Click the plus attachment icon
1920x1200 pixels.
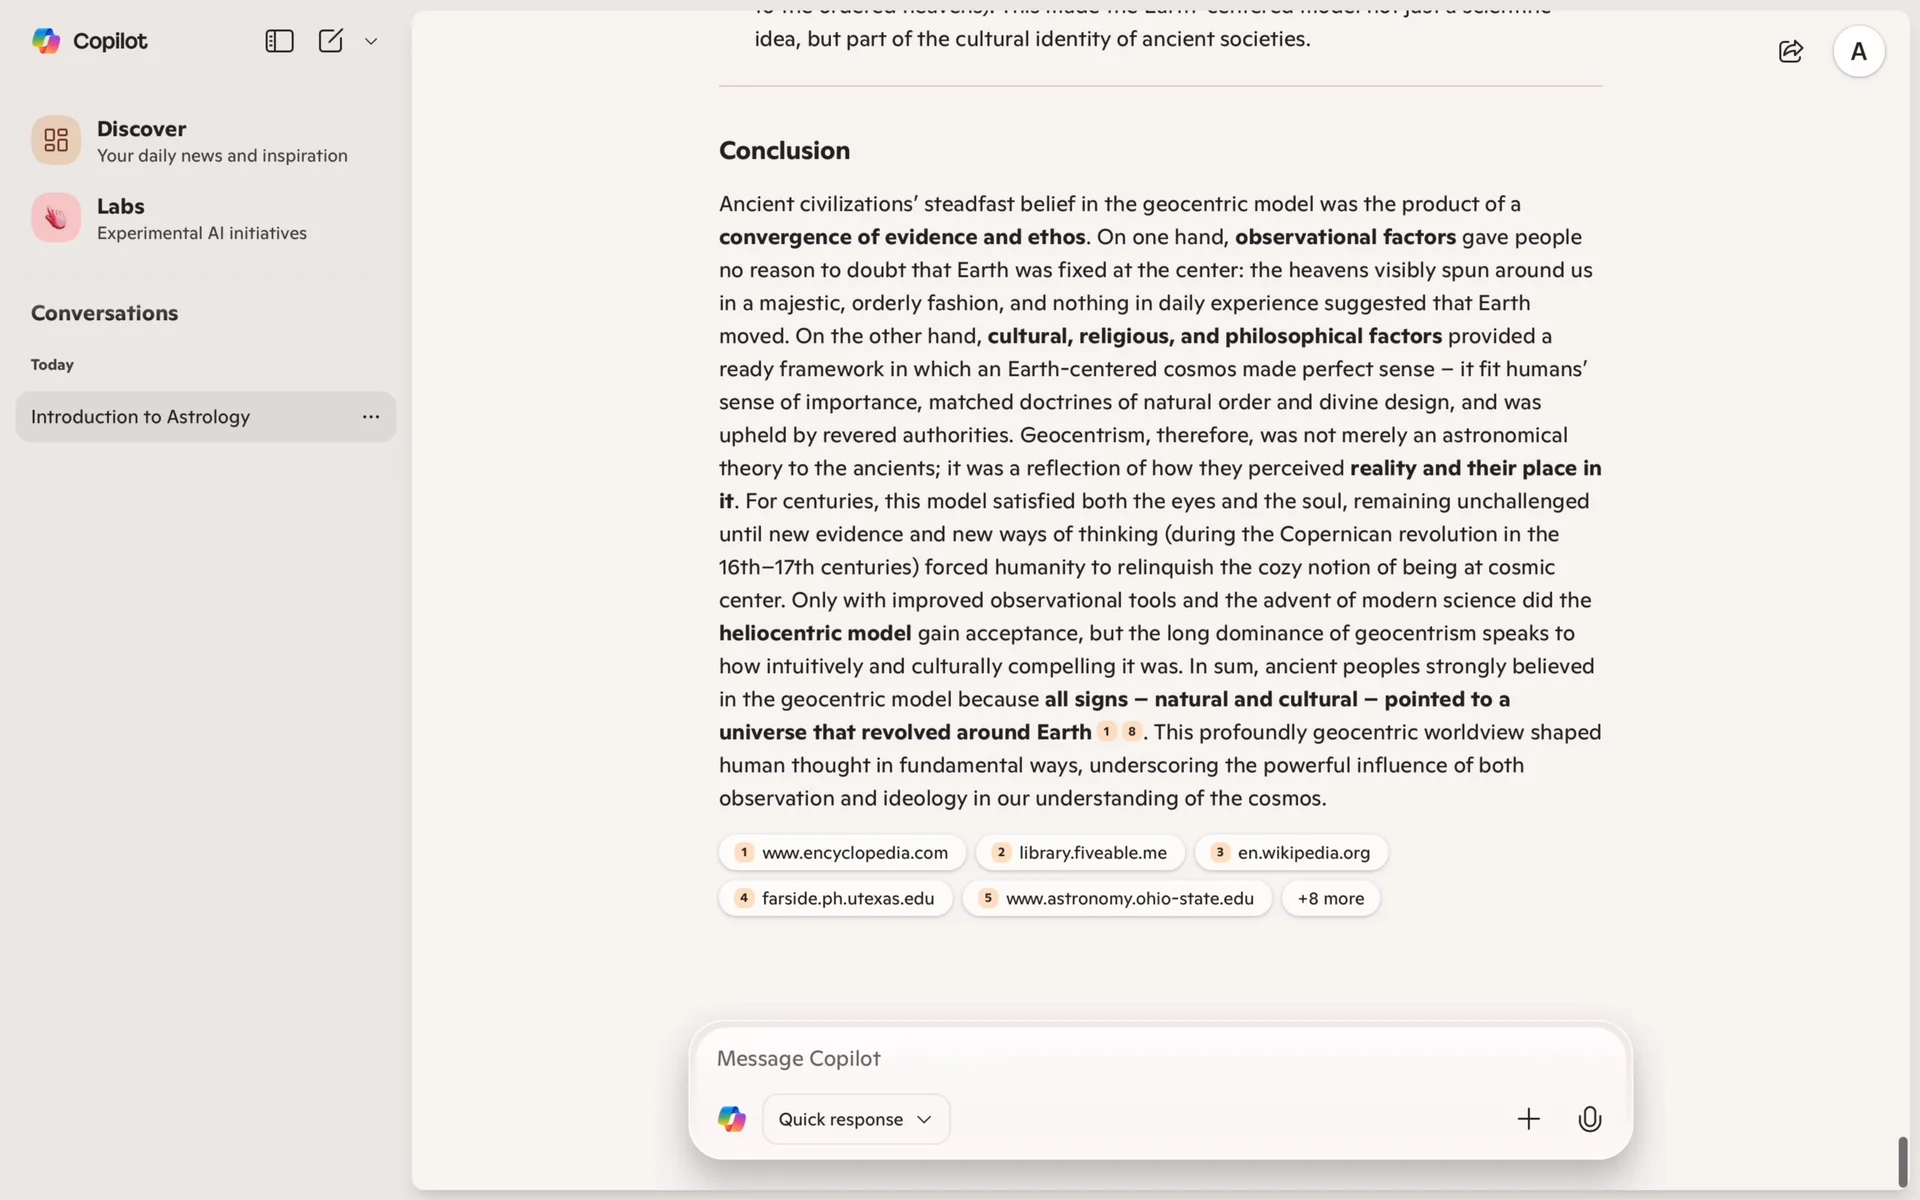coord(1528,1119)
